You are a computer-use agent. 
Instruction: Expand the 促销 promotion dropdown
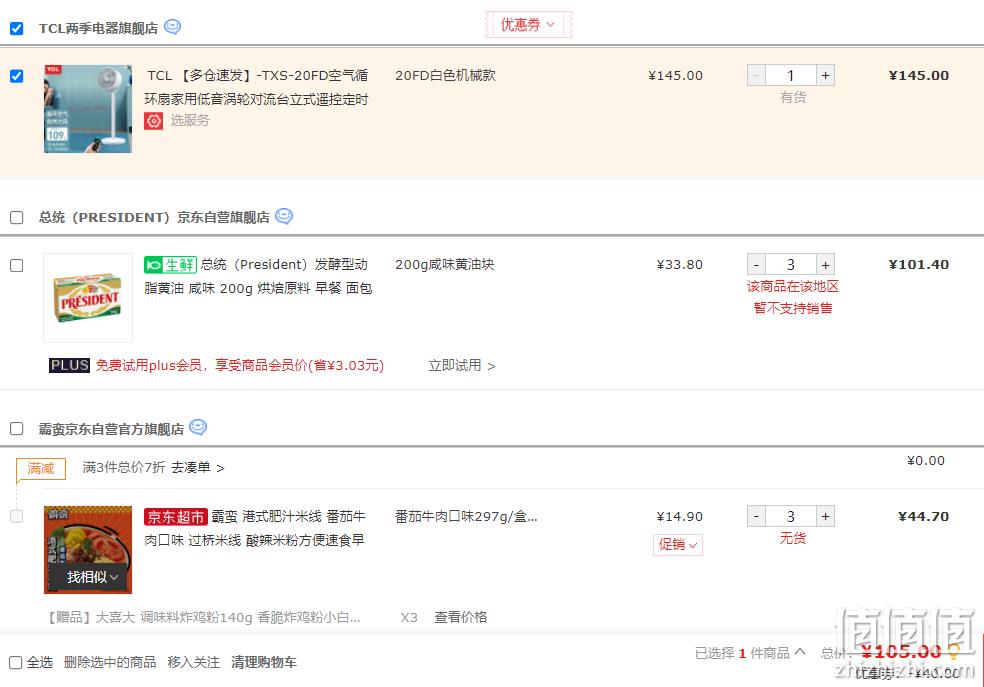point(678,545)
